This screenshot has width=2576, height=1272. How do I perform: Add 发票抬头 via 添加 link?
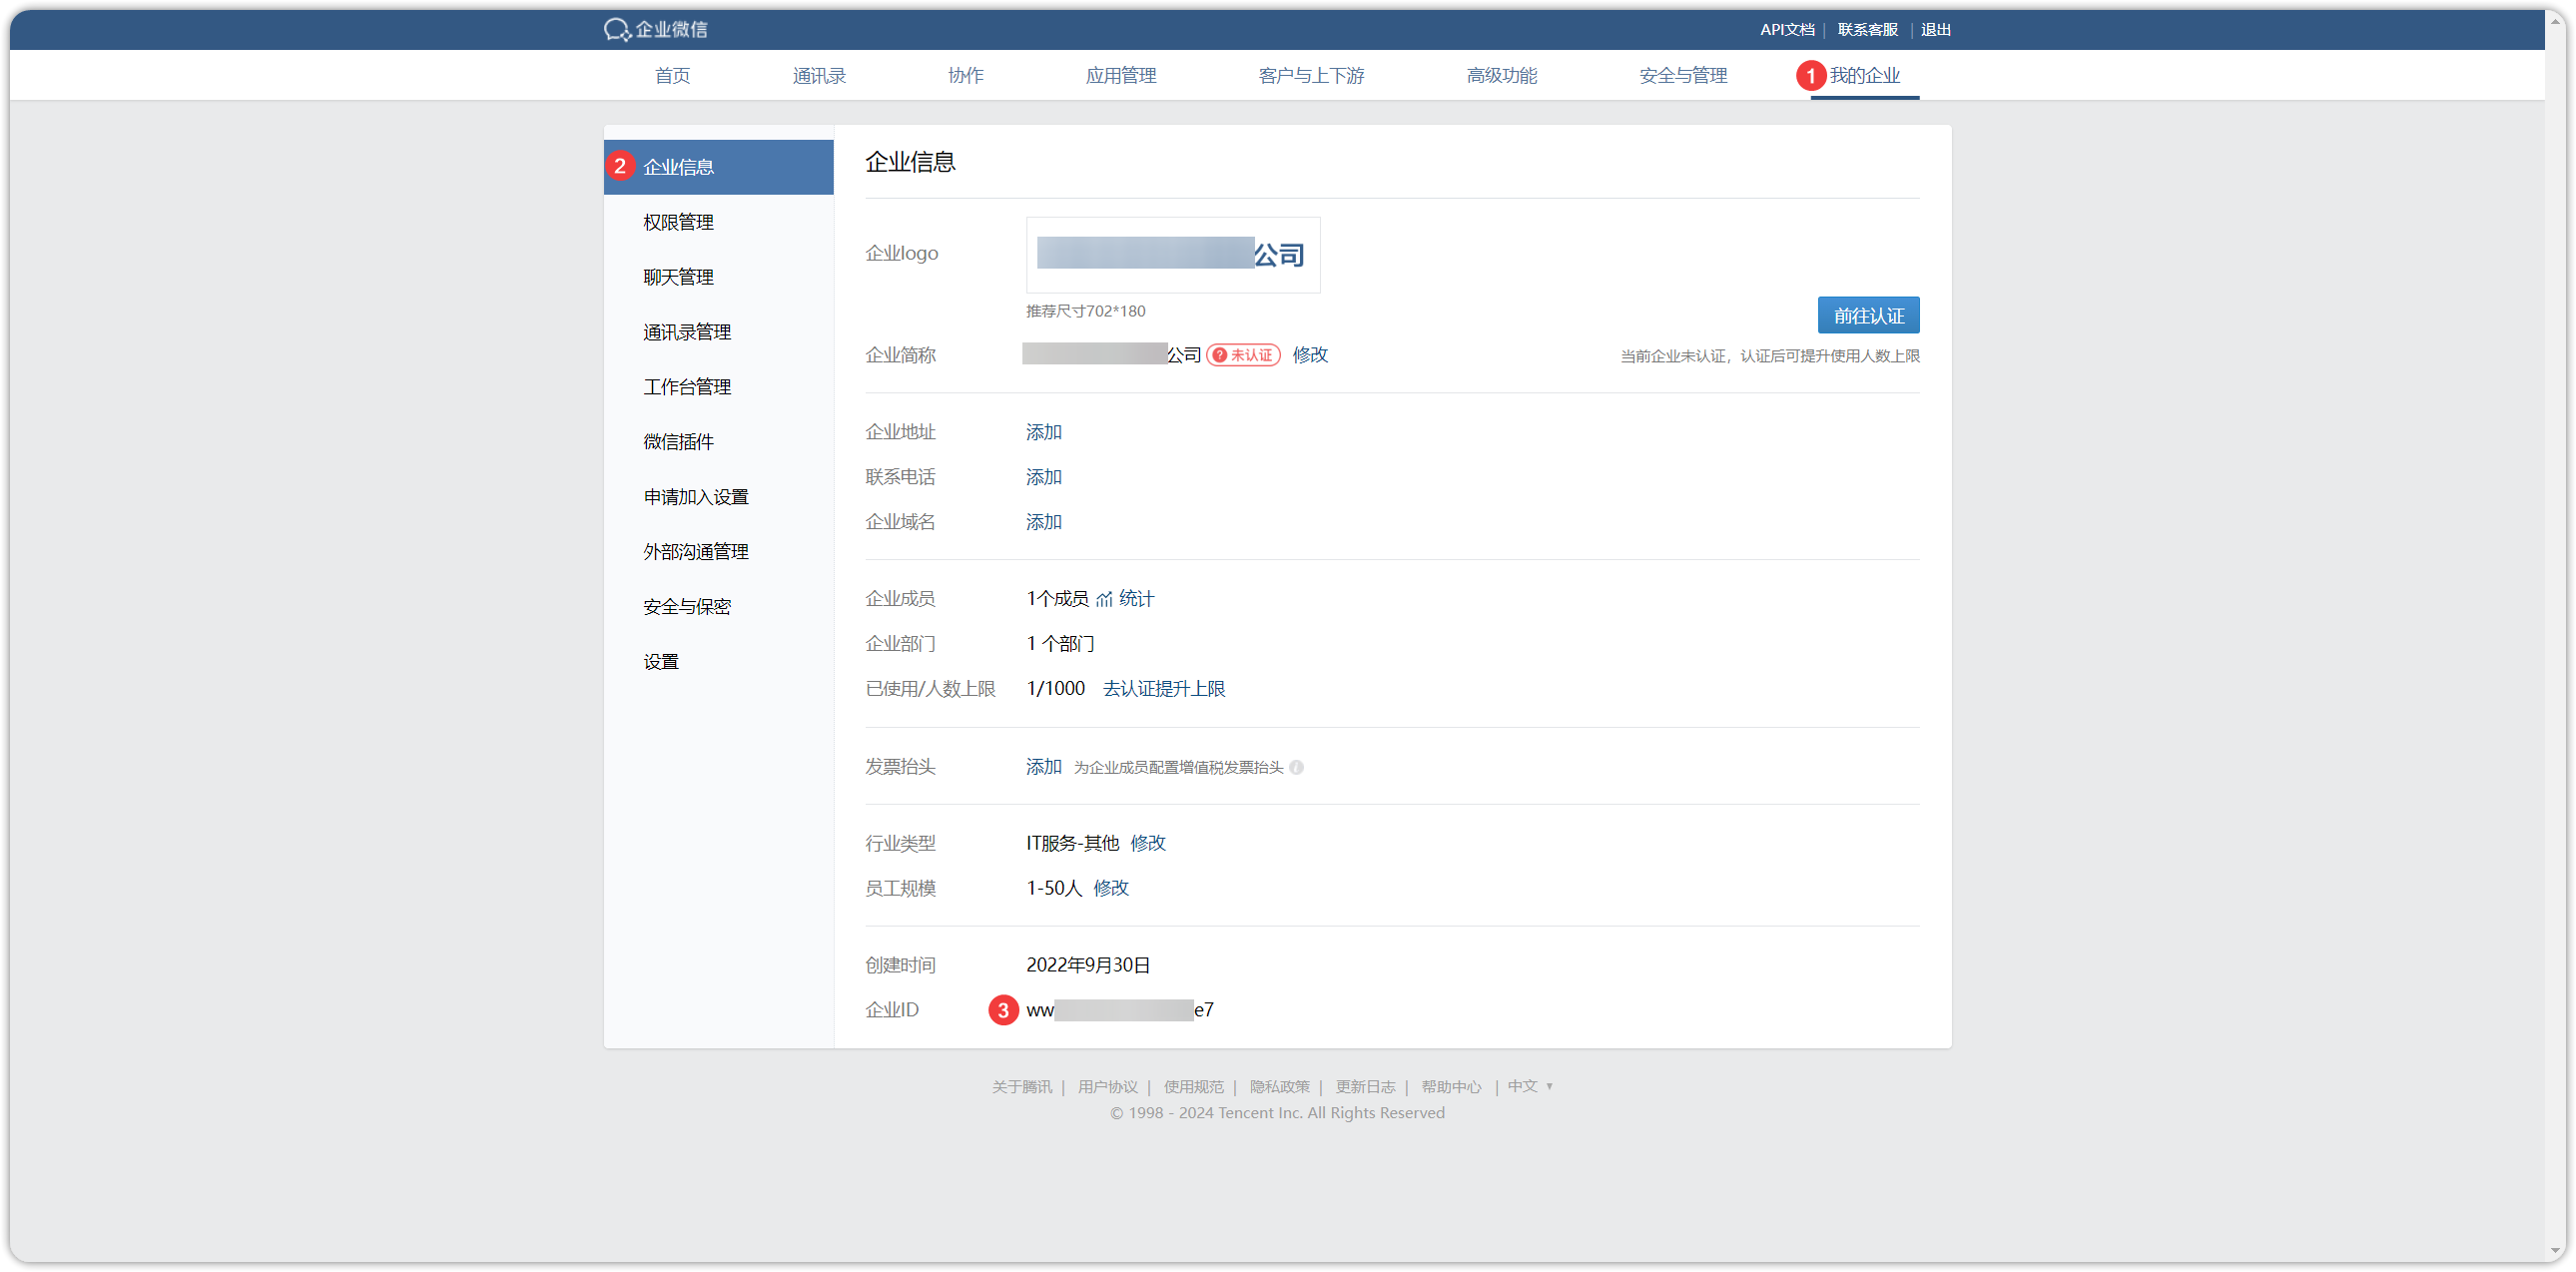[1044, 767]
